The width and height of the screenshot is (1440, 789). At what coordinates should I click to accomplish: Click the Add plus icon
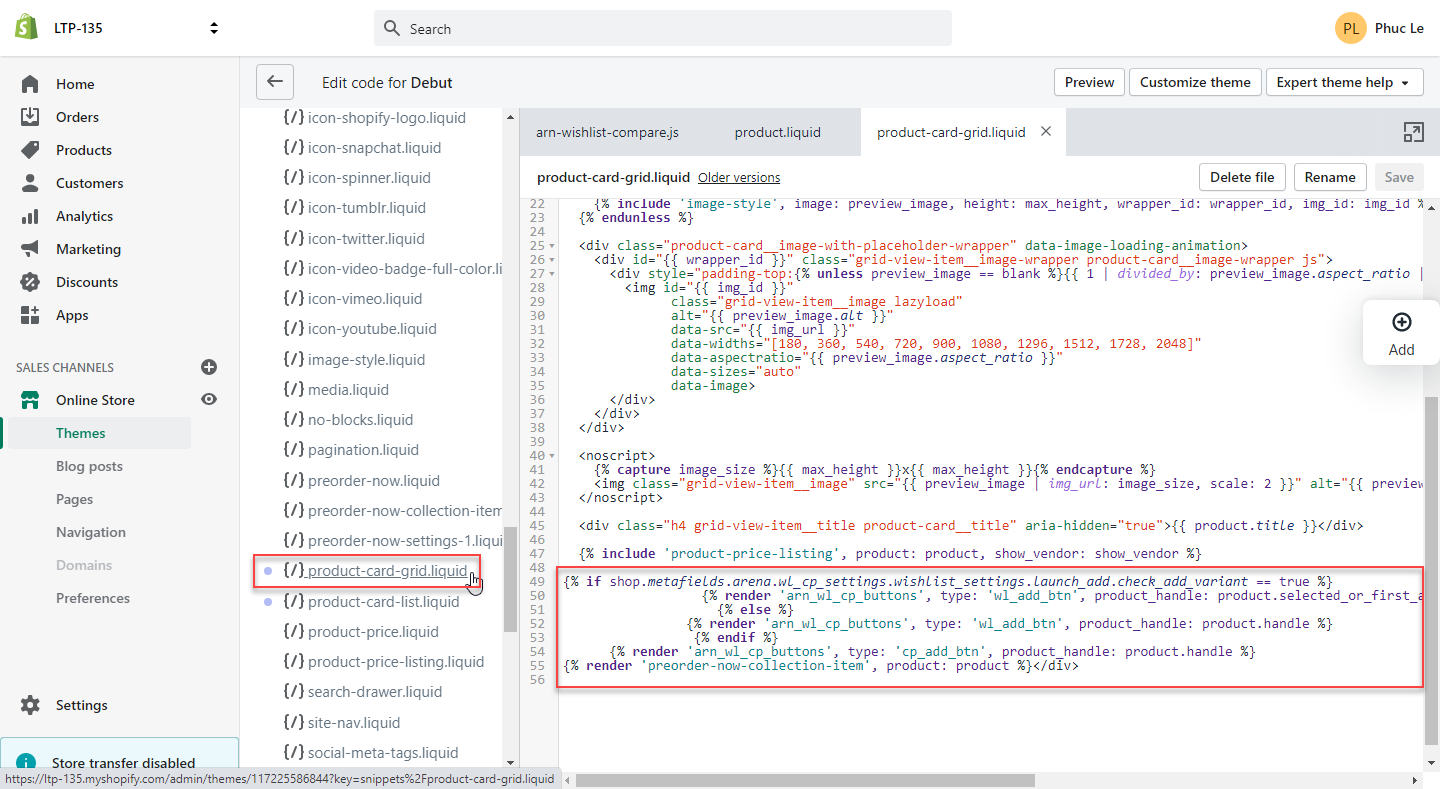click(x=1400, y=322)
